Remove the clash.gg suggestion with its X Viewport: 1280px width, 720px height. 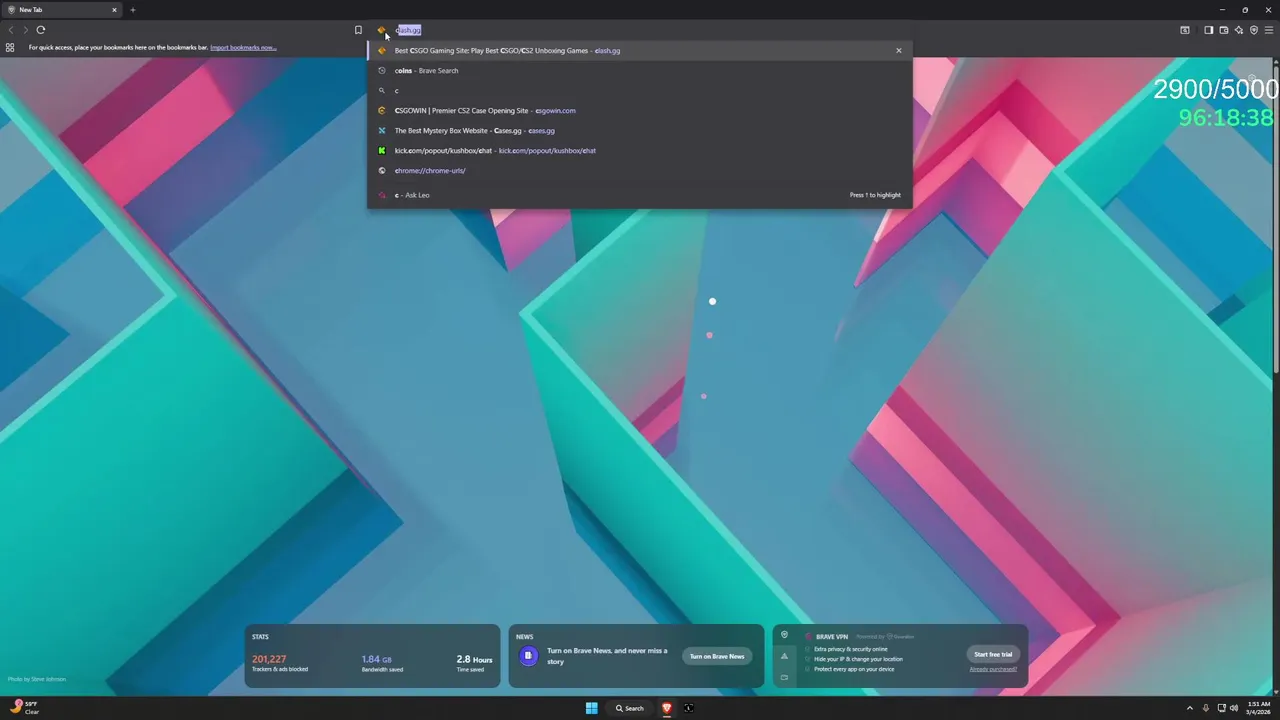point(898,50)
